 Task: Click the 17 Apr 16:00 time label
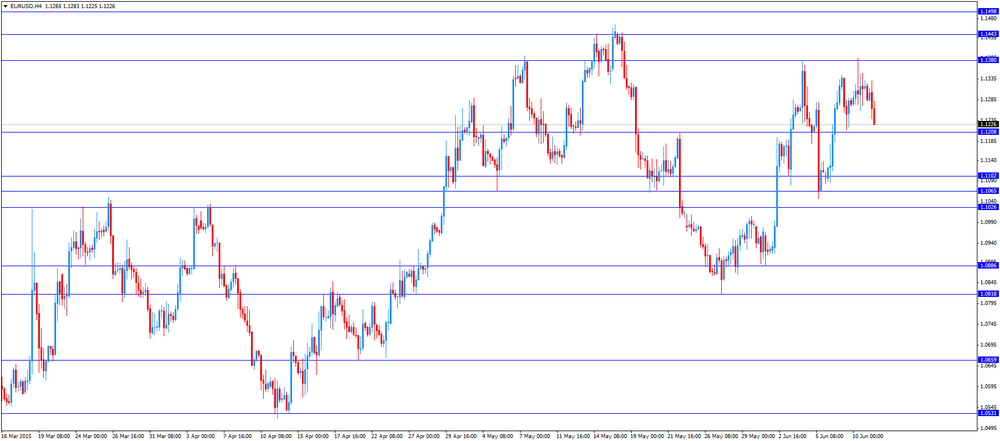point(350,436)
